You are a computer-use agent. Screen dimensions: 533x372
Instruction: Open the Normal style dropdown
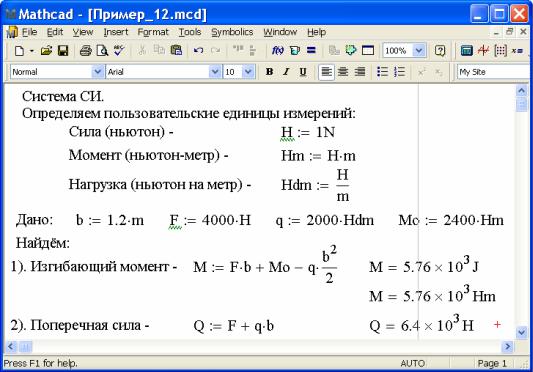coord(98,72)
